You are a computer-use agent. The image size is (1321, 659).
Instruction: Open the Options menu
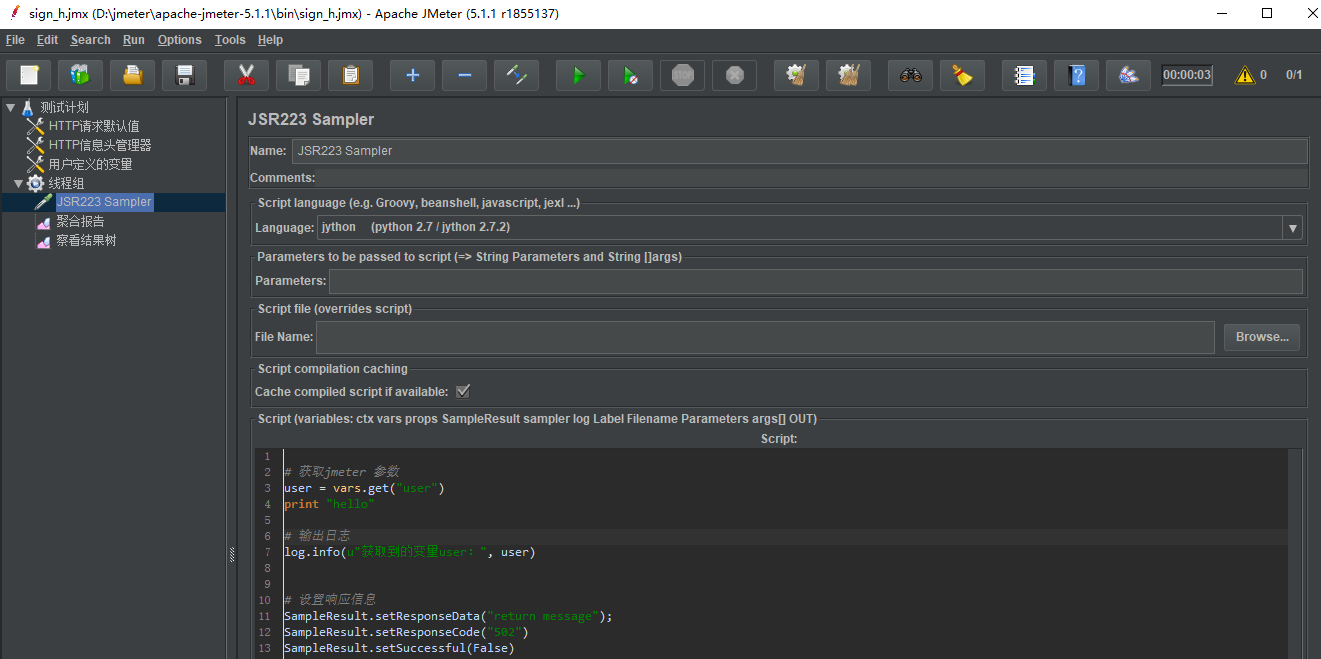pyautogui.click(x=179, y=40)
